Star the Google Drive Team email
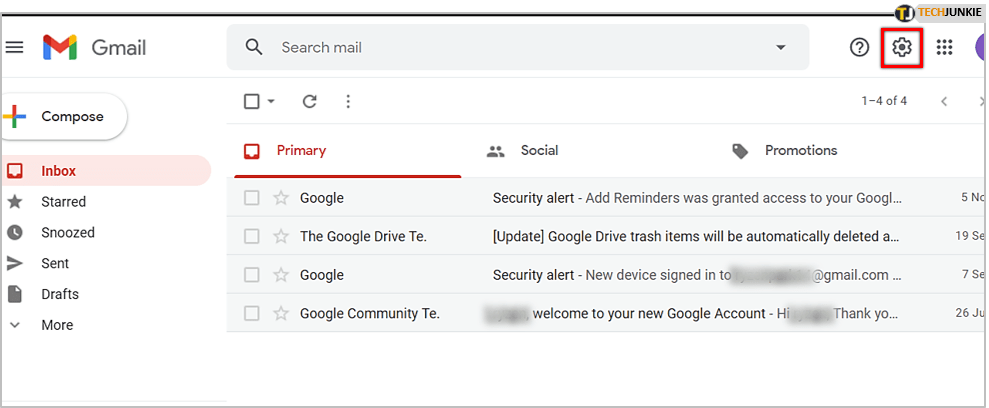Image resolution: width=989 pixels, height=408 pixels. pyautogui.click(x=281, y=237)
